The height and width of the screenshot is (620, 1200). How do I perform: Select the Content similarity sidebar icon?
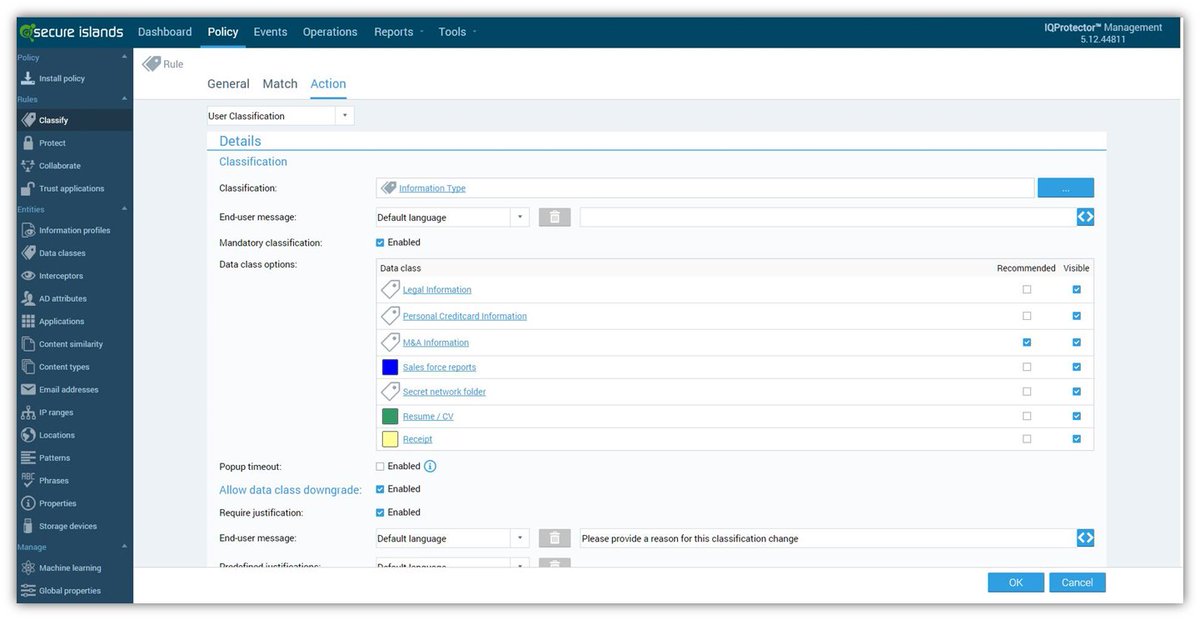point(27,343)
